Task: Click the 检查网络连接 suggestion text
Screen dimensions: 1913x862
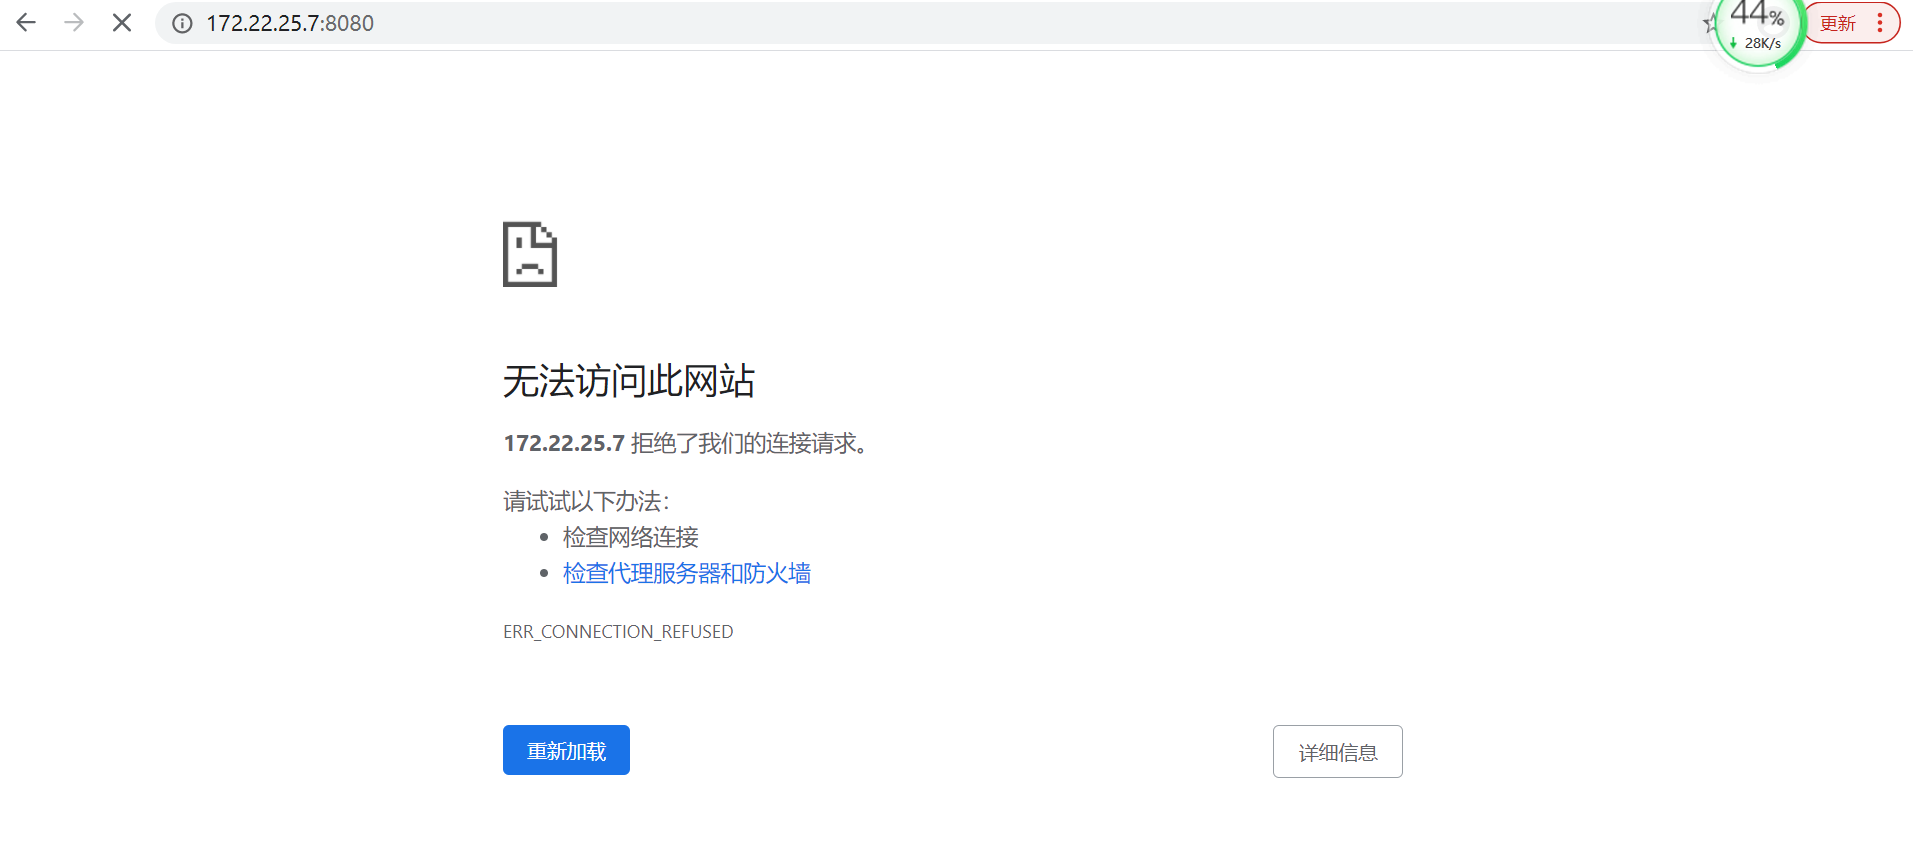Action: pyautogui.click(x=630, y=537)
